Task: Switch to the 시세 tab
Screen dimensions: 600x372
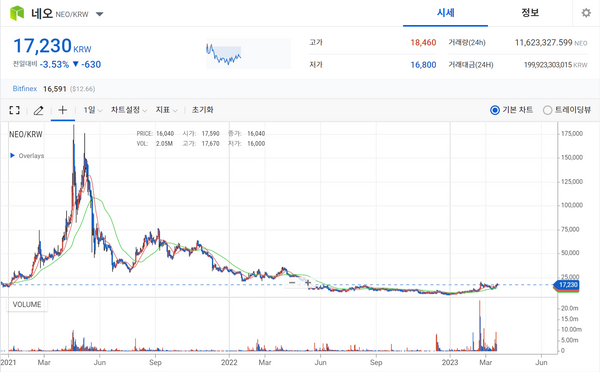Action: [x=445, y=13]
